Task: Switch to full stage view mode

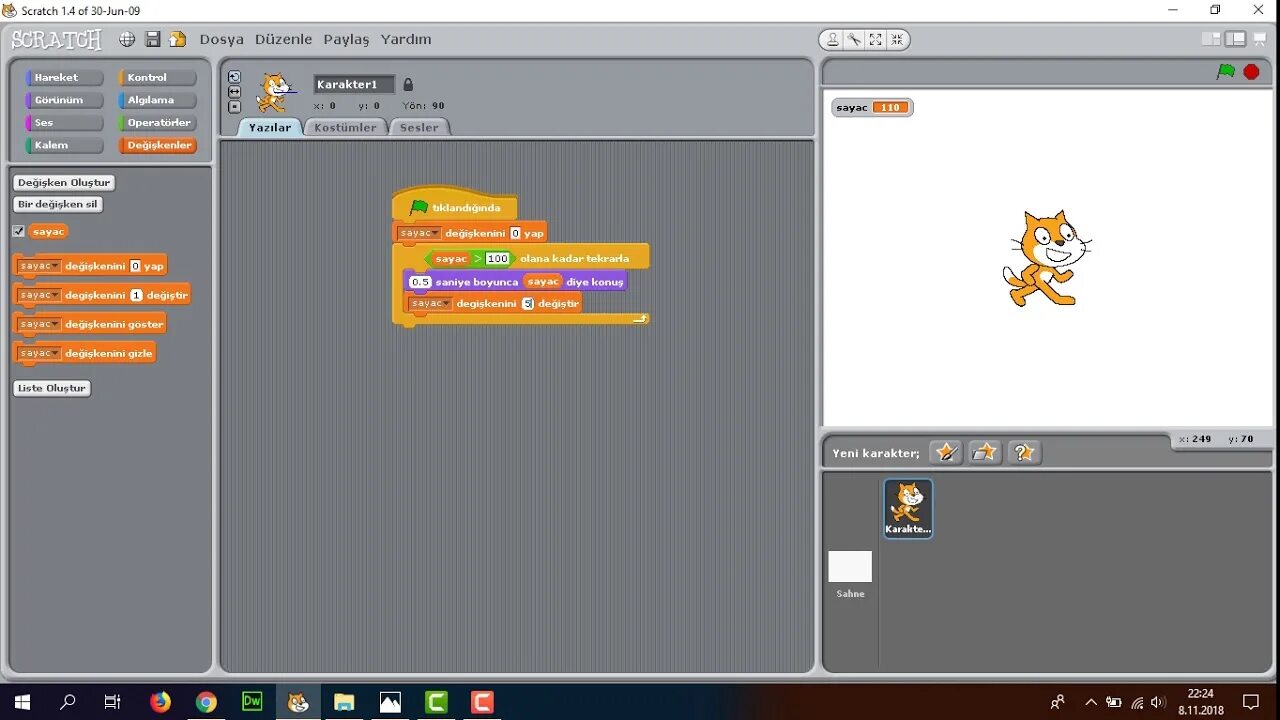Action: coord(1236,39)
